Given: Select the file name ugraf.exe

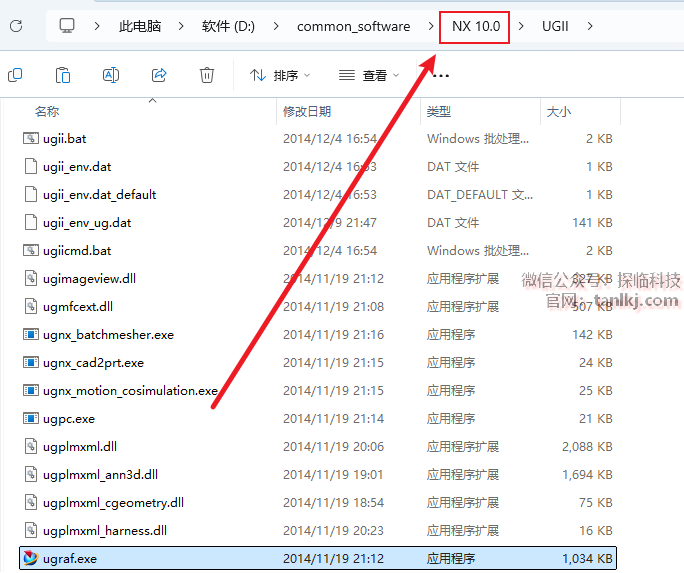Looking at the screenshot, I should click(x=70, y=559).
